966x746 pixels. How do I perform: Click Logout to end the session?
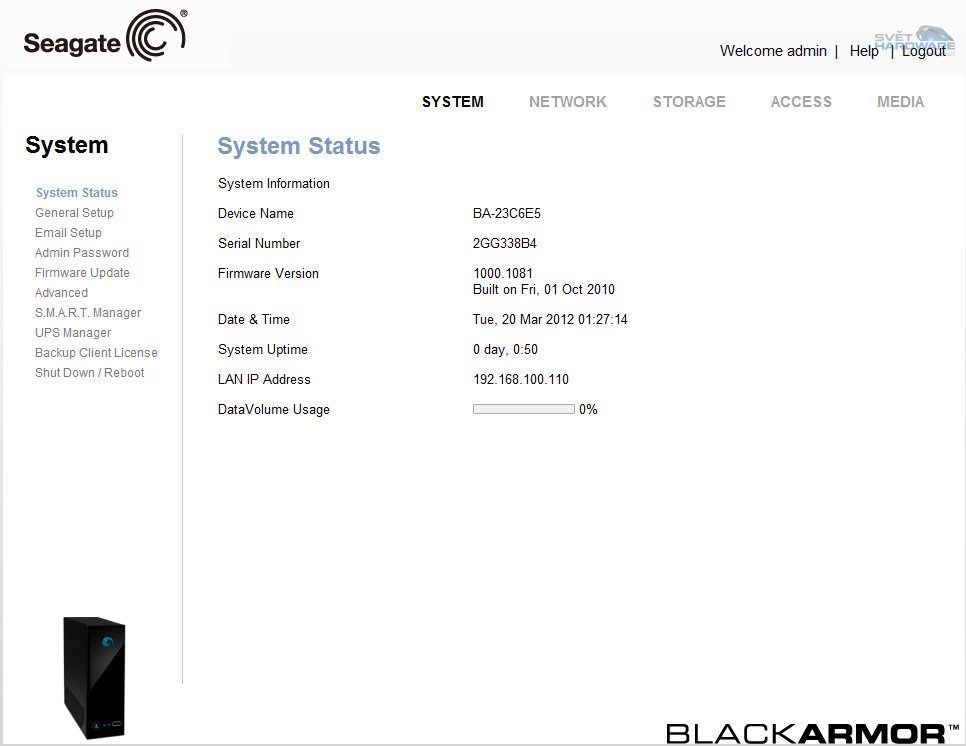[x=923, y=50]
